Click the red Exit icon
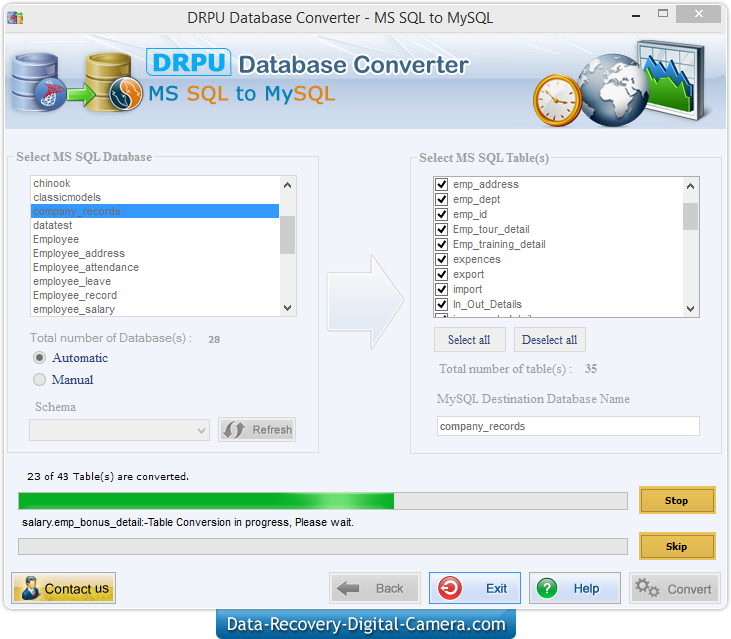Viewport: 731px width, 639px height. pyautogui.click(x=450, y=588)
